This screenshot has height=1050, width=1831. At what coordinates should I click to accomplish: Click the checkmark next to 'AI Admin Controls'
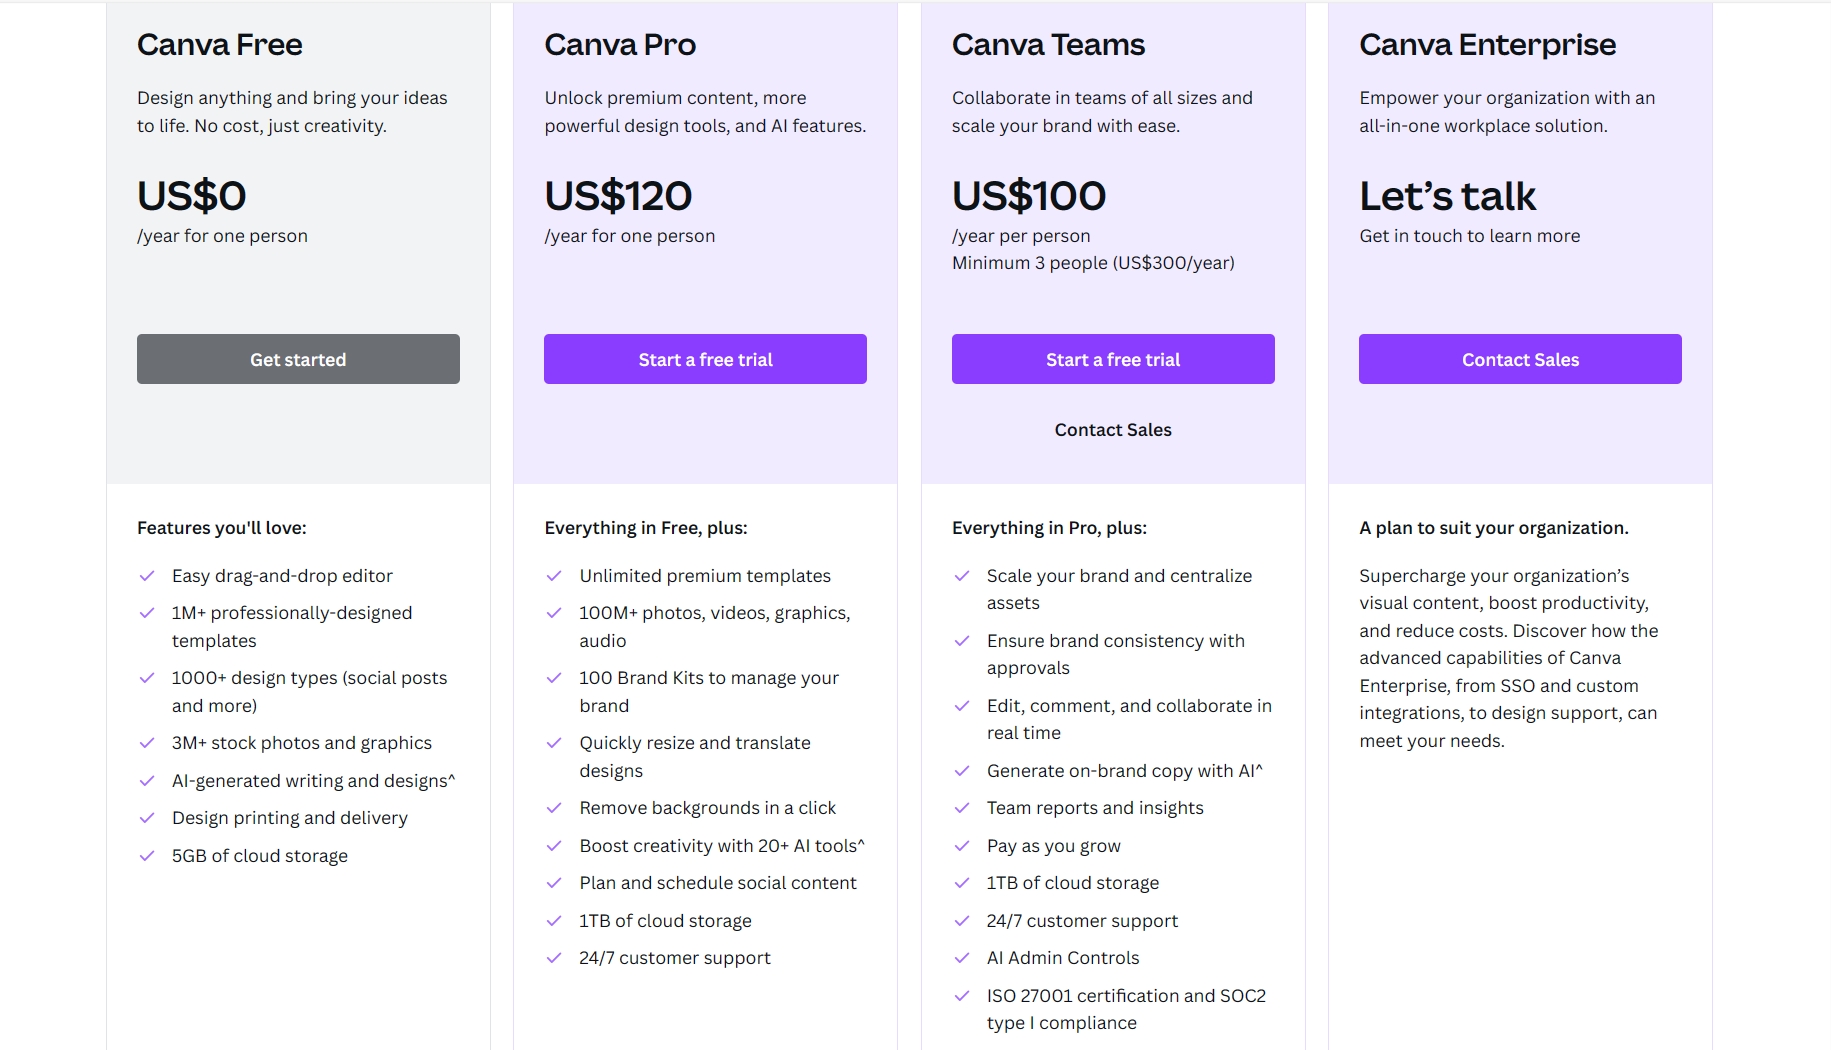point(962,957)
